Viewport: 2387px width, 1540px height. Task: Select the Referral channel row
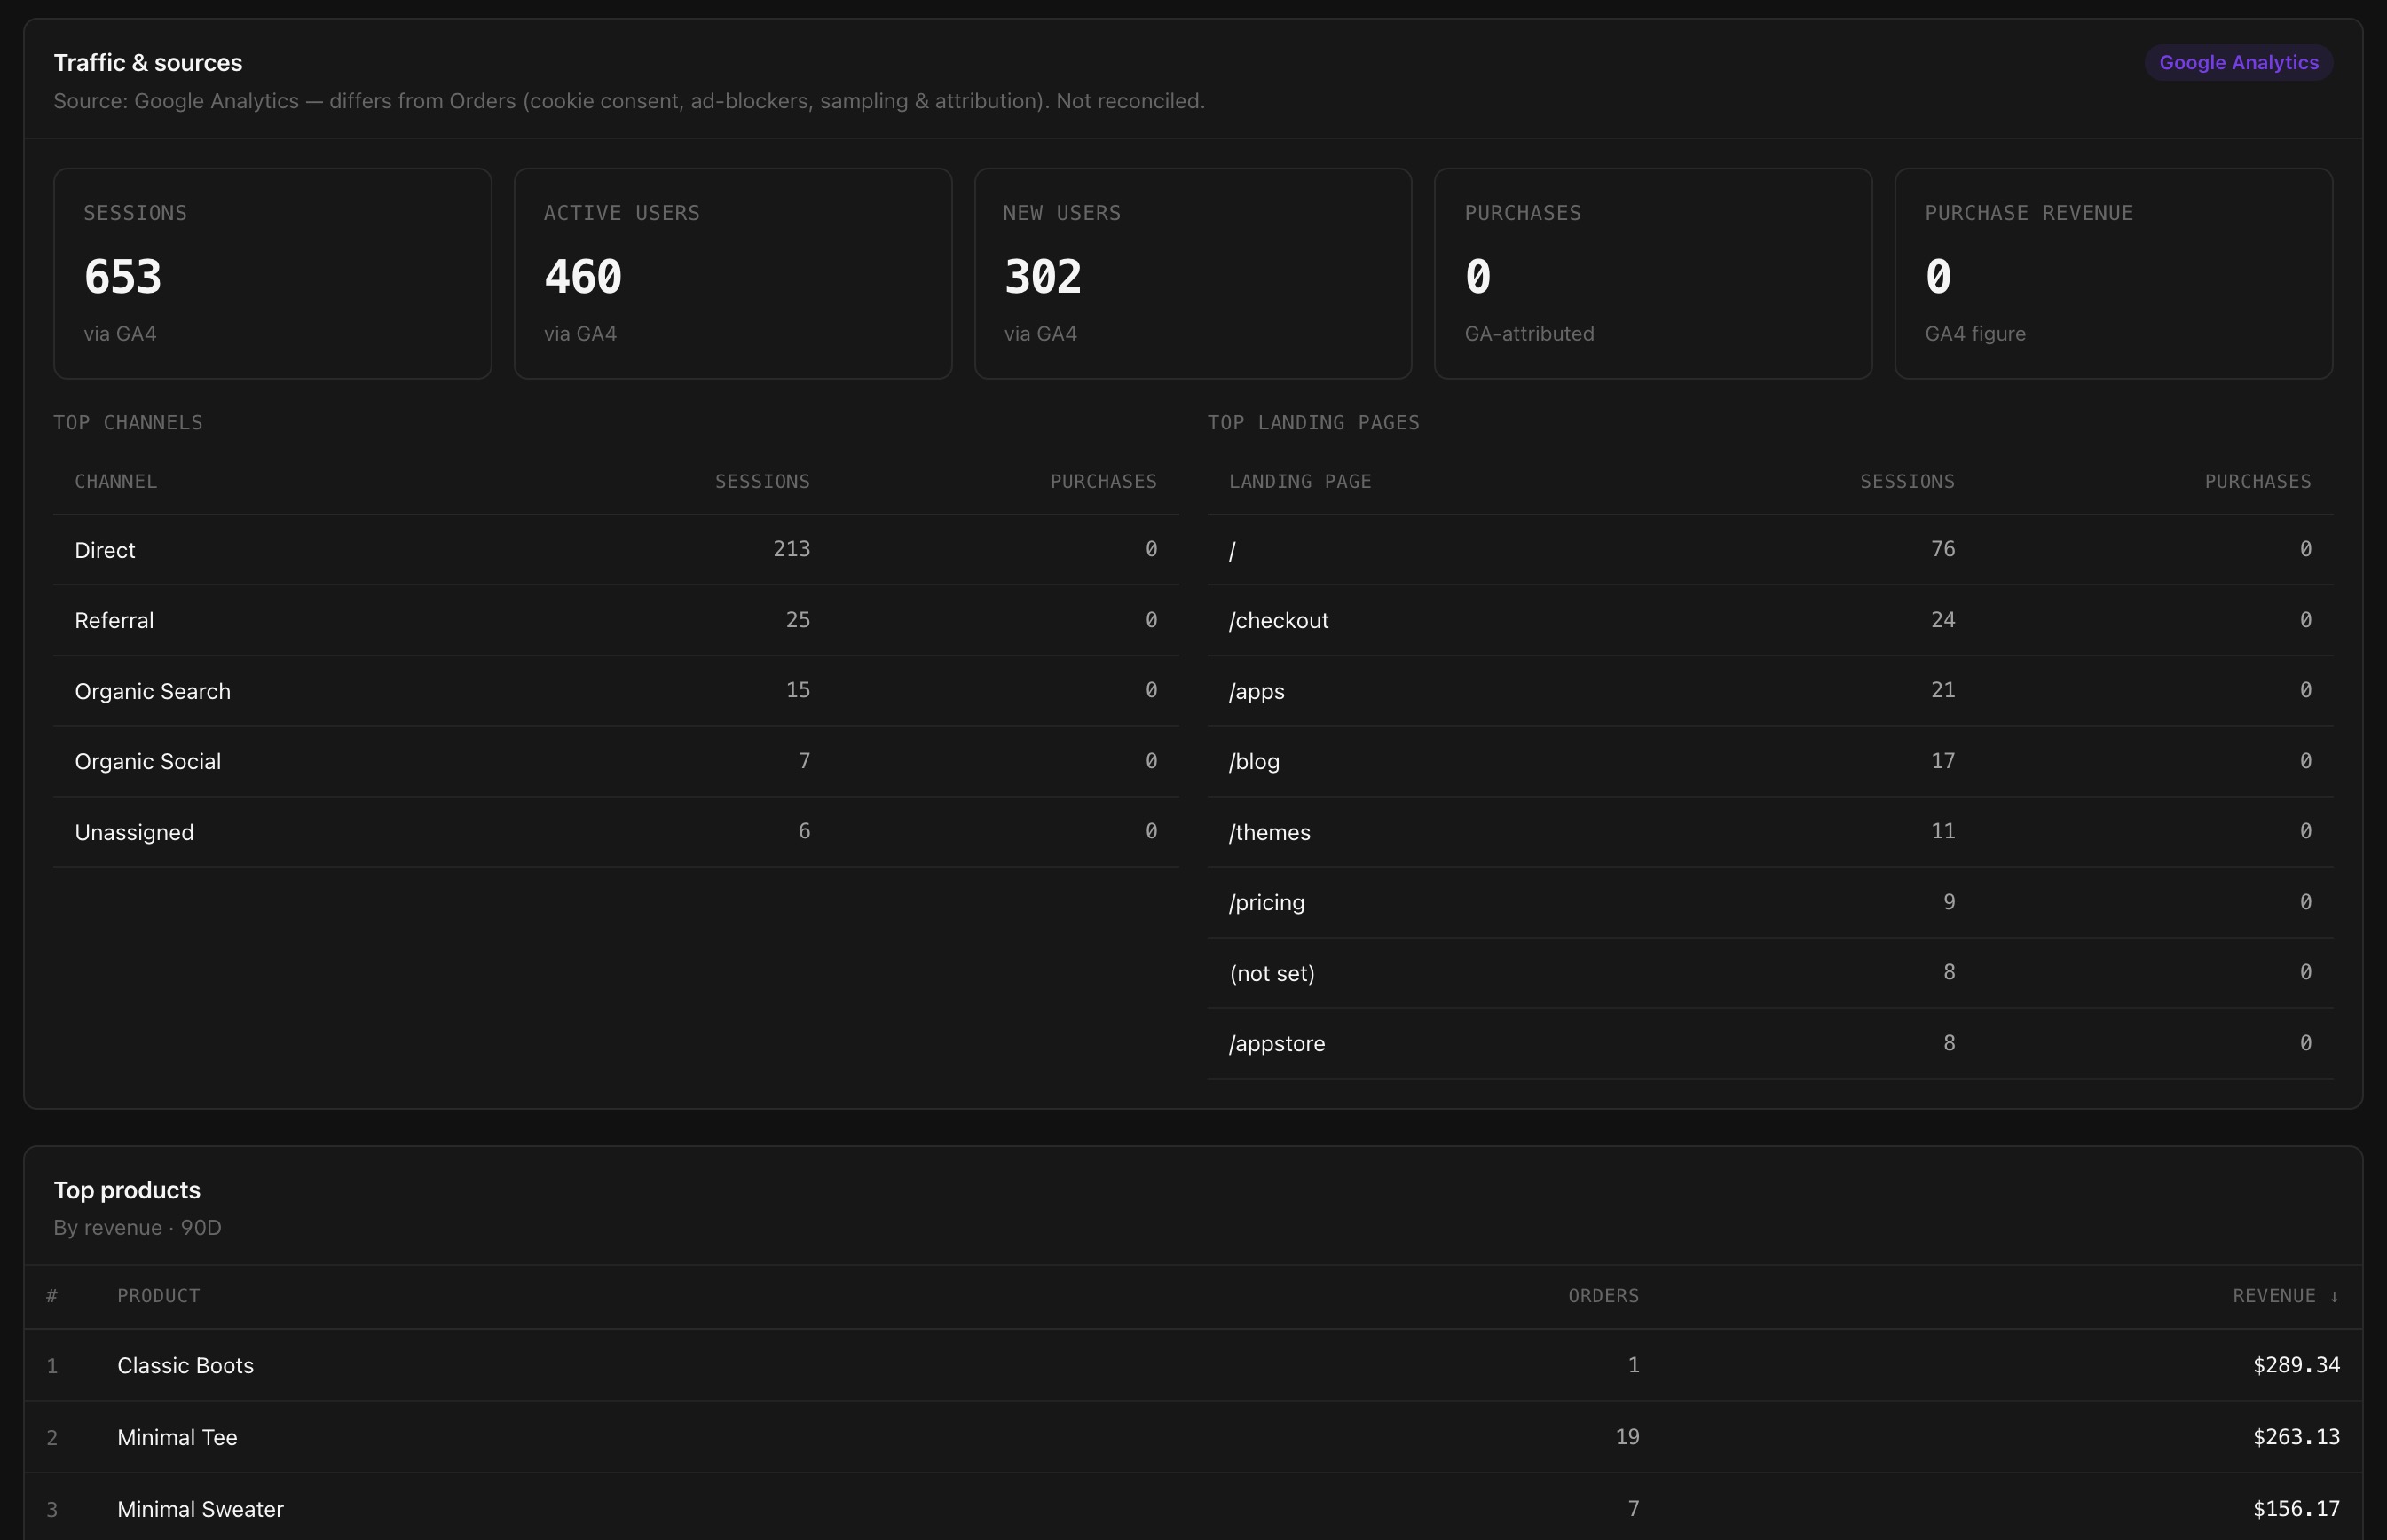point(616,620)
